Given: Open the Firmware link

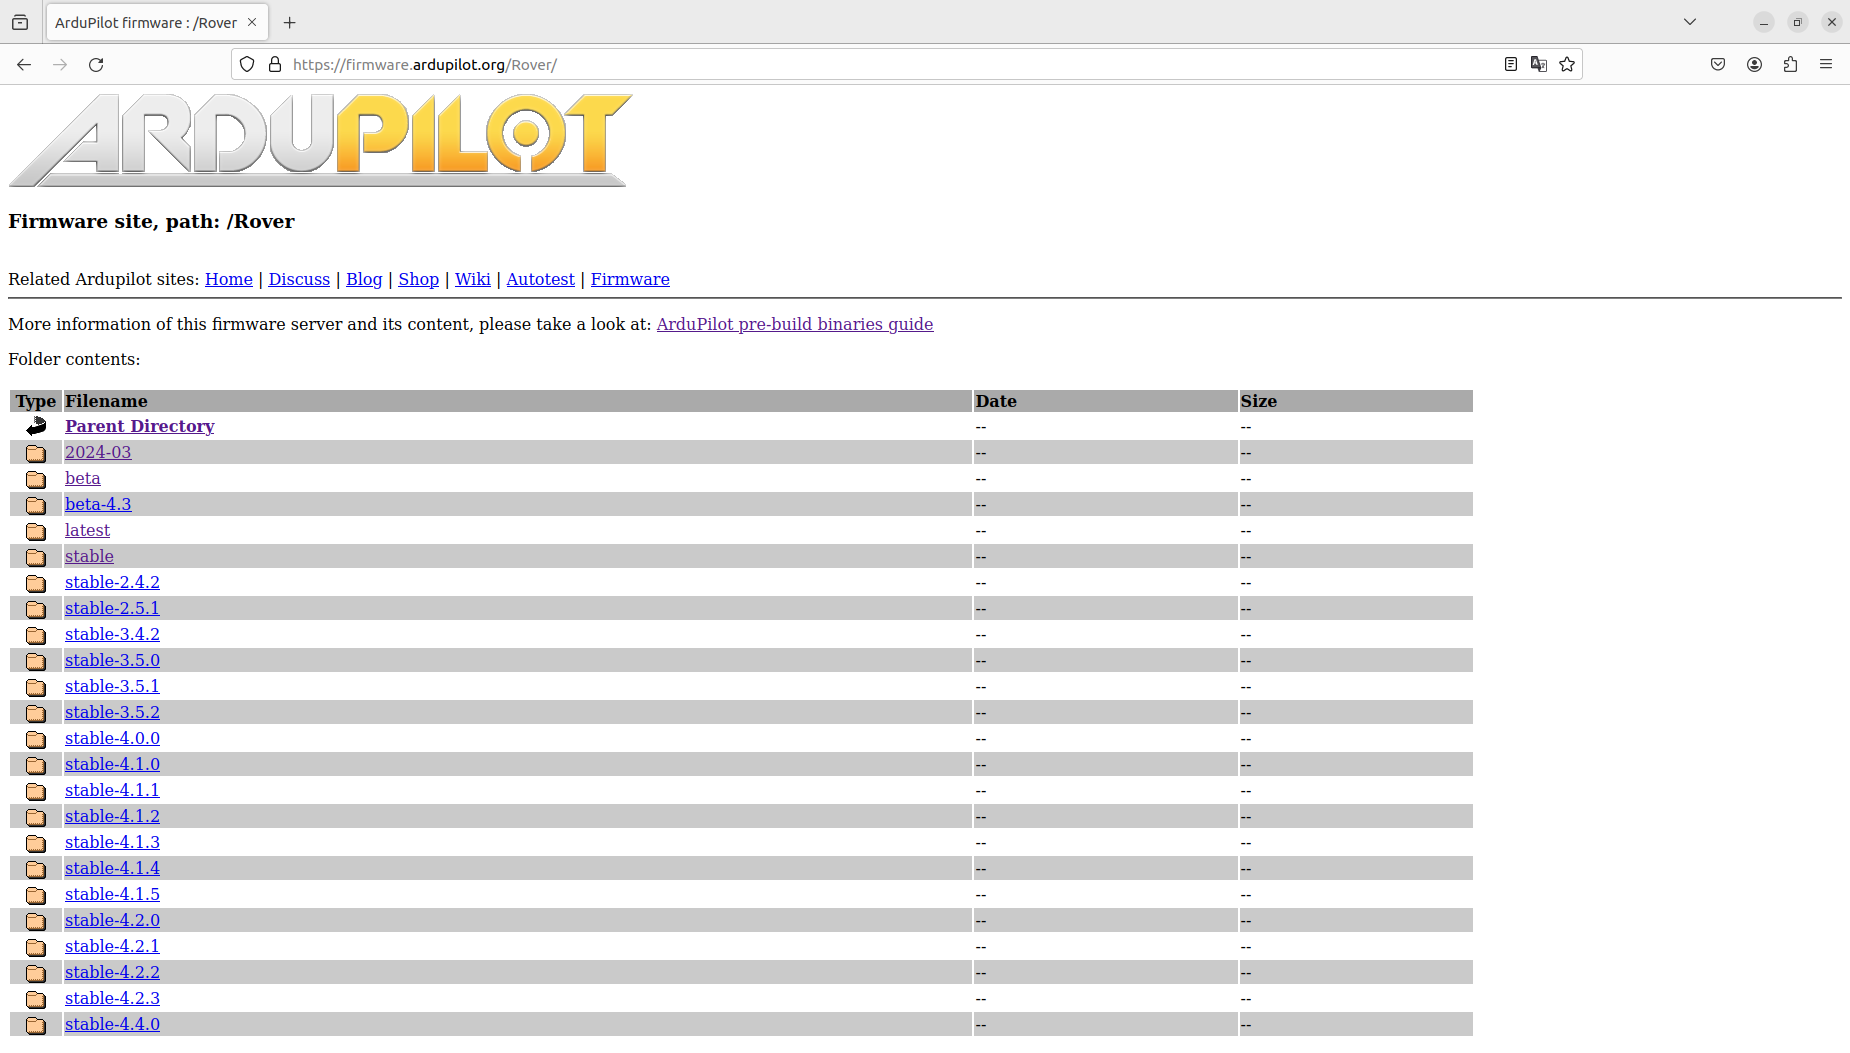Looking at the screenshot, I should tap(630, 279).
